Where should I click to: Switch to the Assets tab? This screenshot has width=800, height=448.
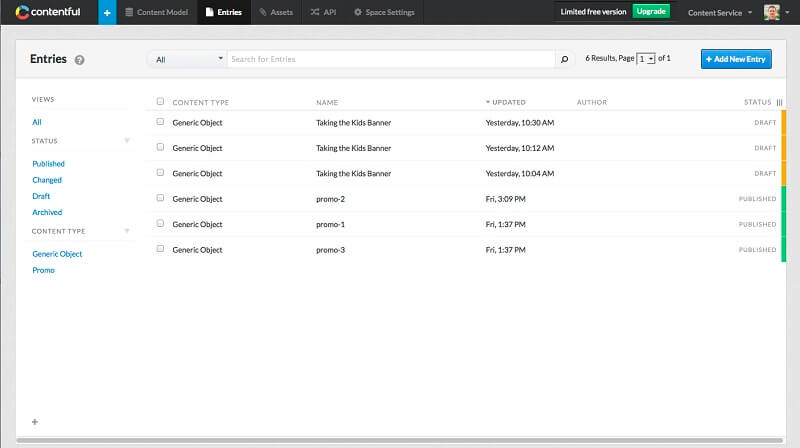276,12
